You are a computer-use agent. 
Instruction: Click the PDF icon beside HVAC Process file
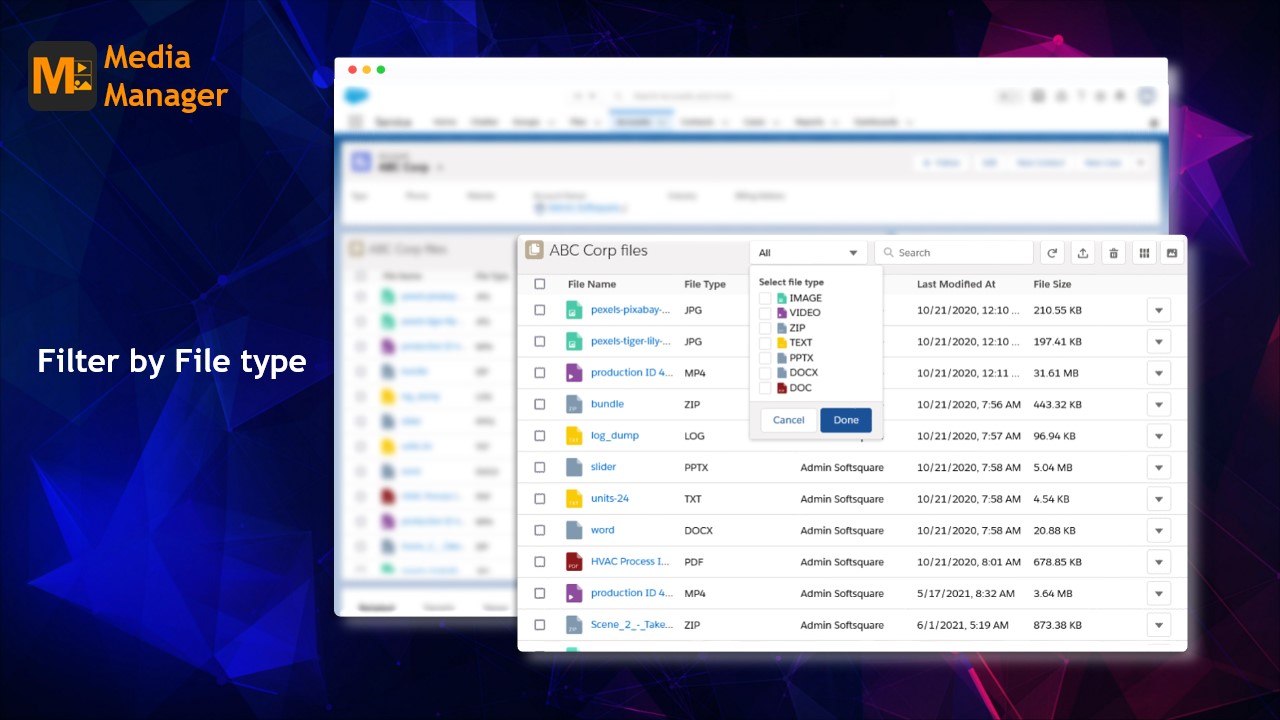click(x=572, y=561)
